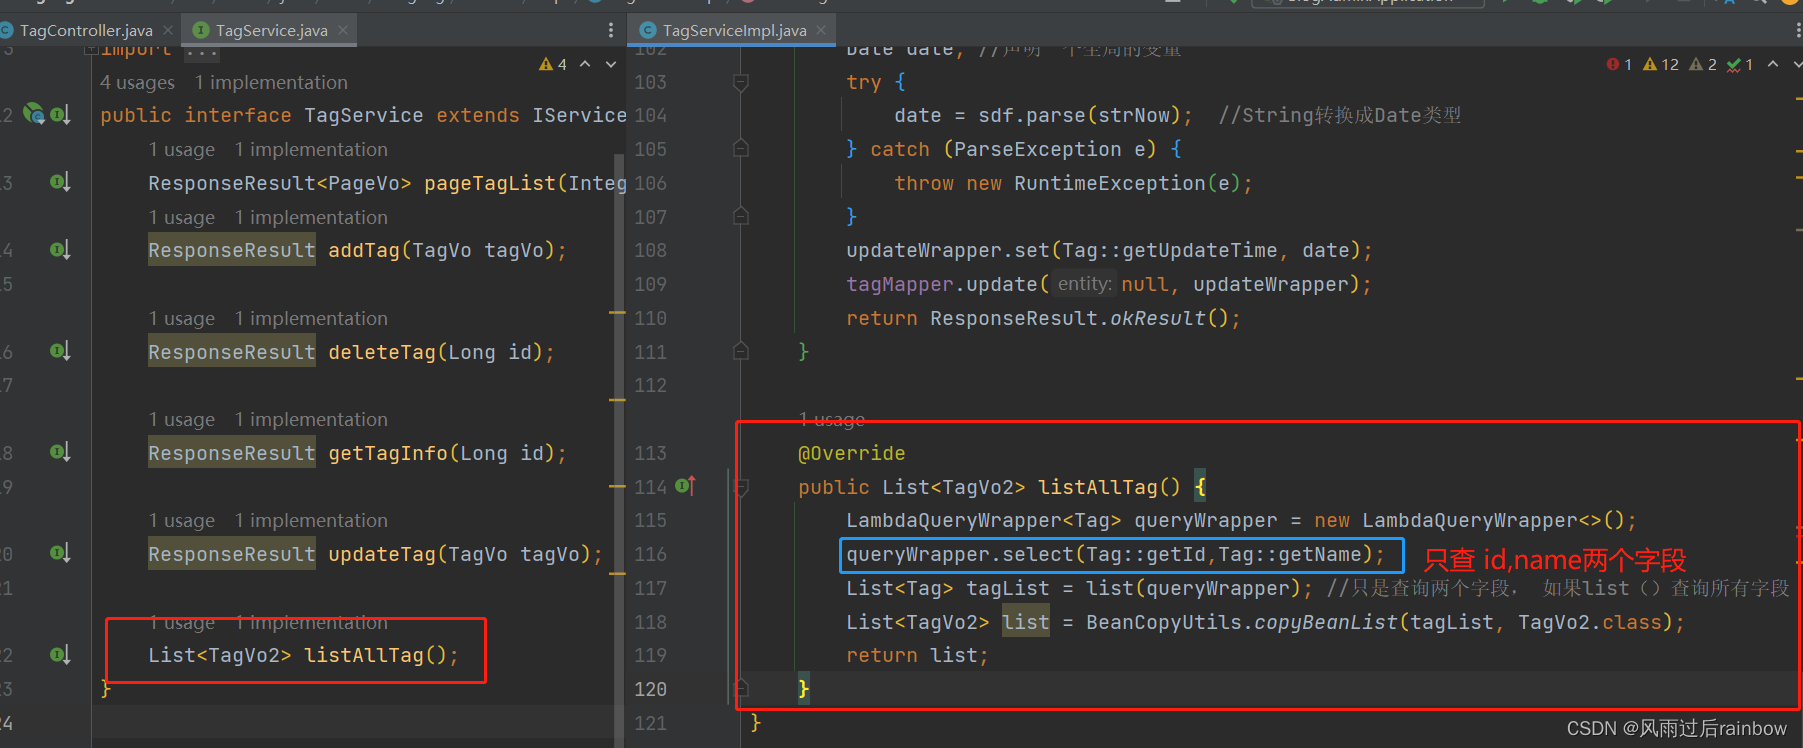Switch to the TagService.java tab
Image resolution: width=1803 pixels, height=748 pixels.
(x=271, y=30)
